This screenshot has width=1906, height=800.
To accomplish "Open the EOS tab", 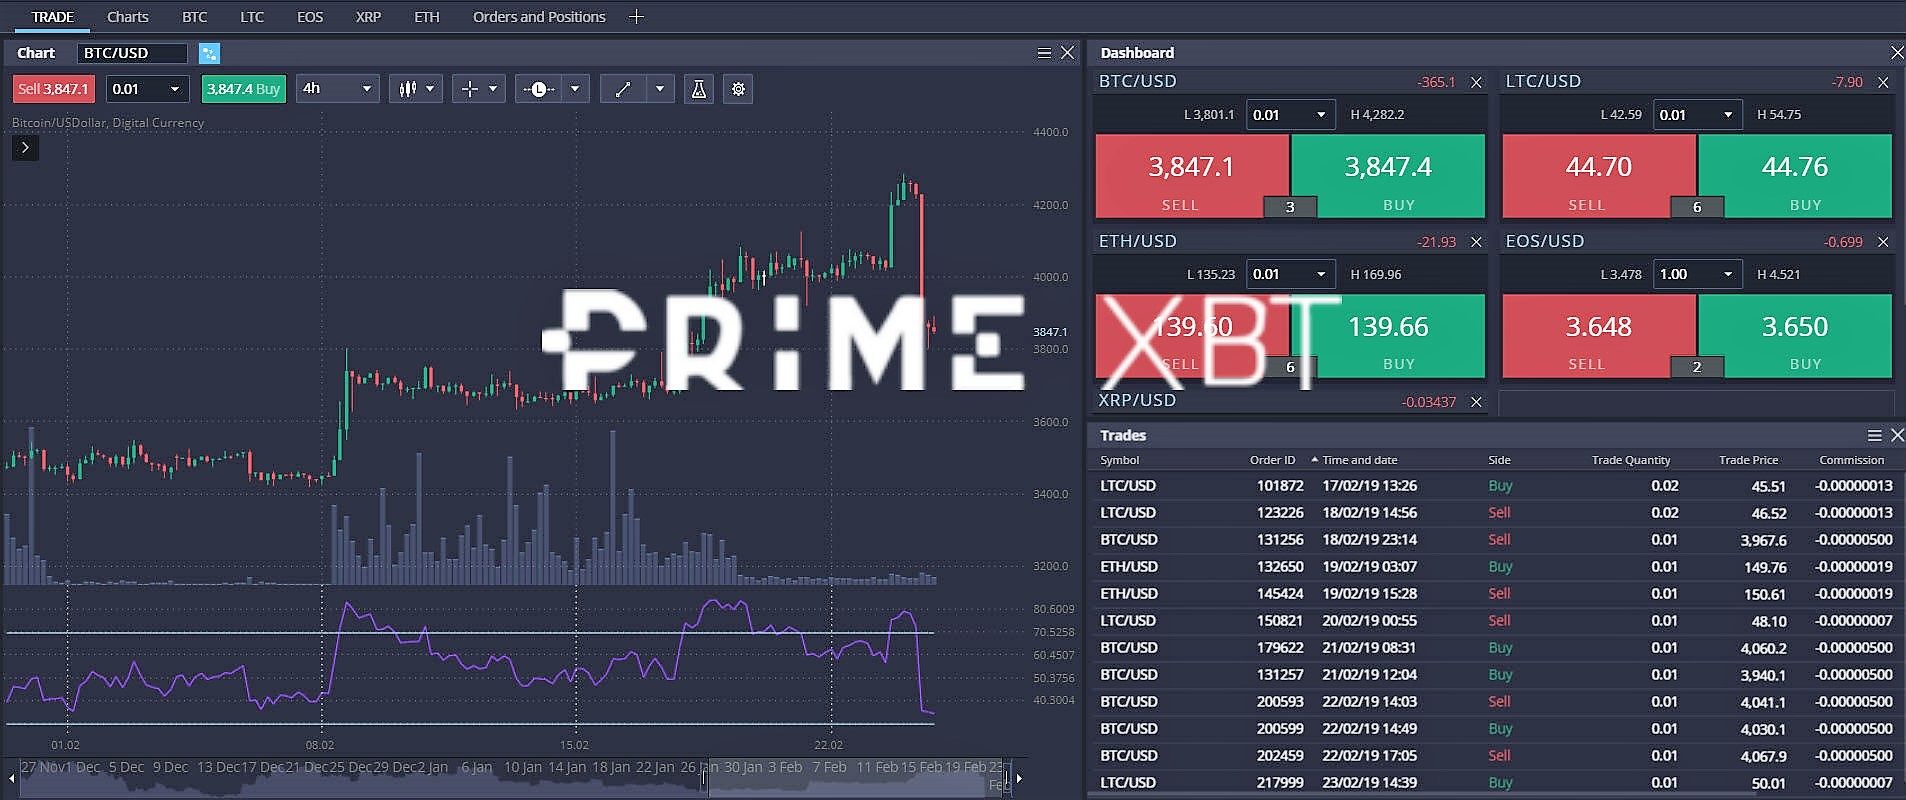I will coord(310,17).
